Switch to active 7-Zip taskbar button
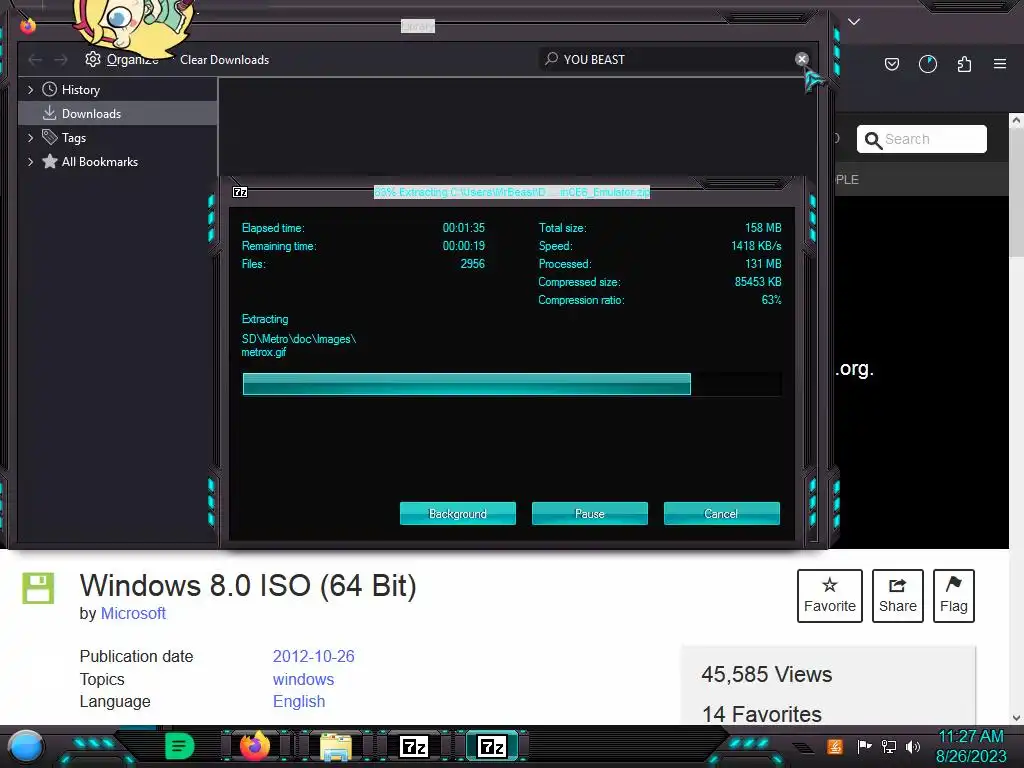This screenshot has height=768, width=1024. pyautogui.click(x=492, y=746)
